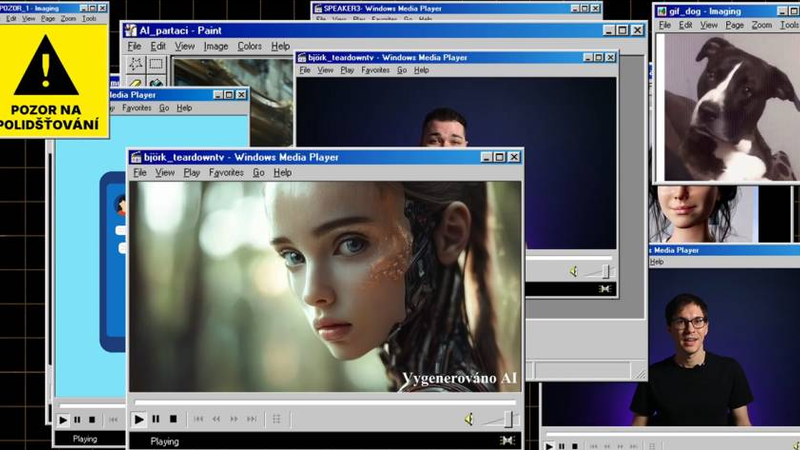Pause playback in the front björk_teardowntv player
Viewport: 800px width, 450px height.
156,419
